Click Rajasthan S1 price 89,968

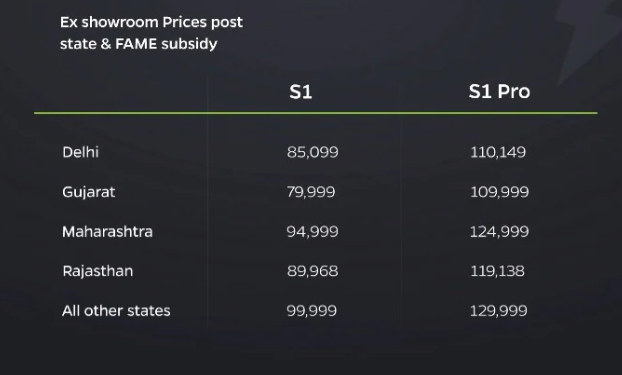tap(313, 271)
